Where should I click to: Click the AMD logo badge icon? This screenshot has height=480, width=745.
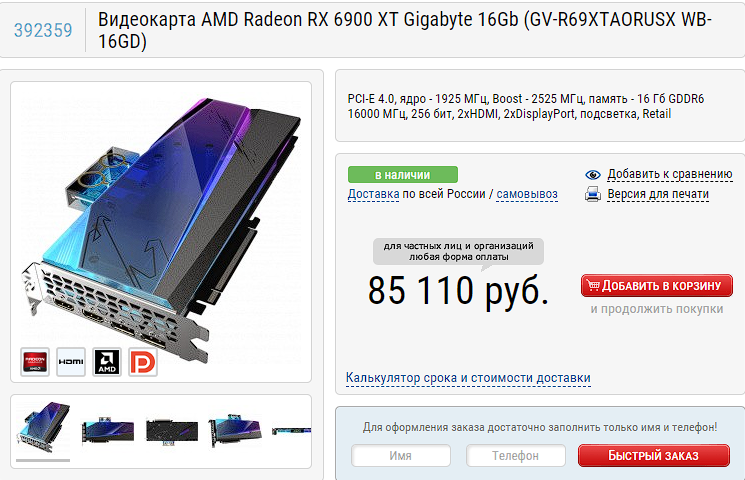click(x=107, y=362)
